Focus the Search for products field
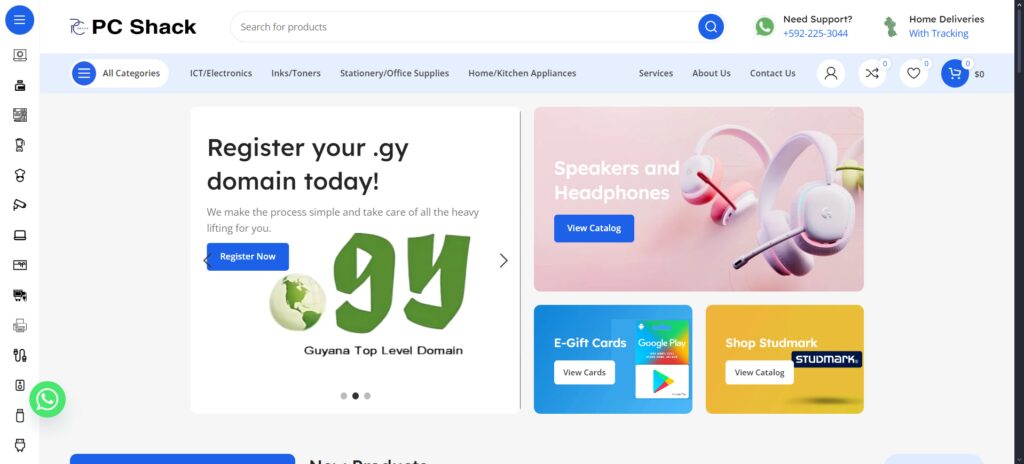This screenshot has width=1024, height=464. click(x=464, y=27)
